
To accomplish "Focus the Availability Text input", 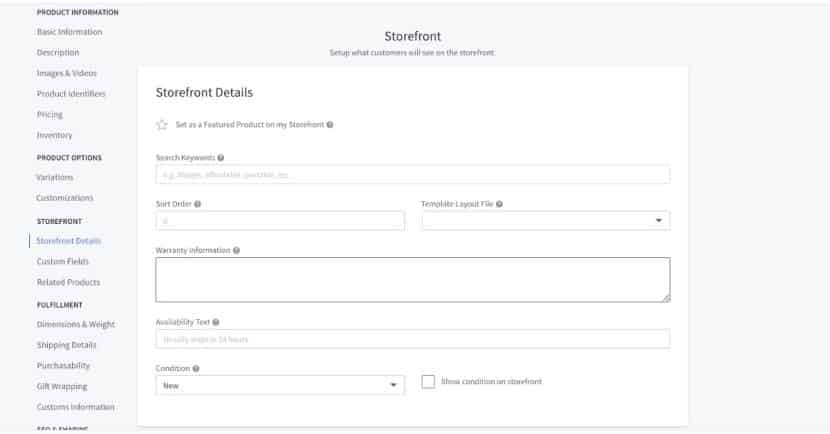I will point(413,339).
